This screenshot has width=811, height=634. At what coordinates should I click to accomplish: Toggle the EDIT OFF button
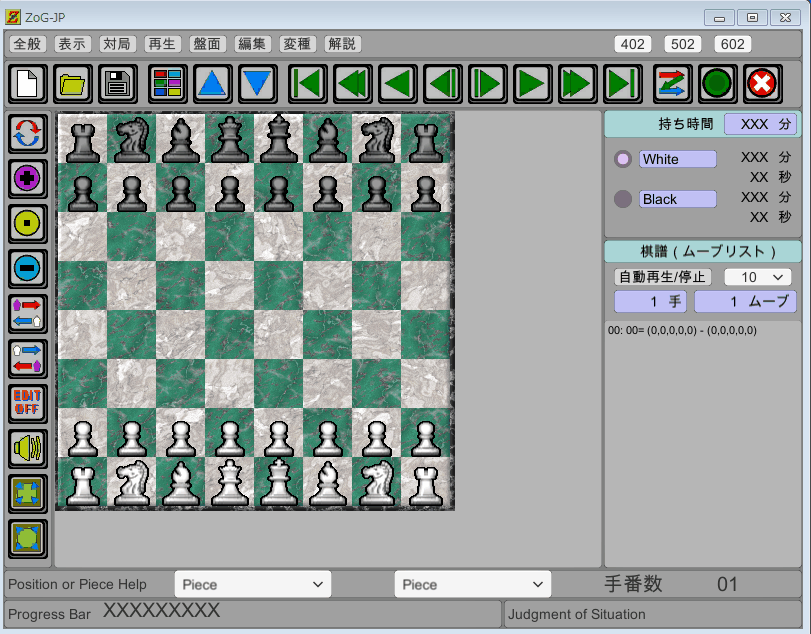pos(27,403)
